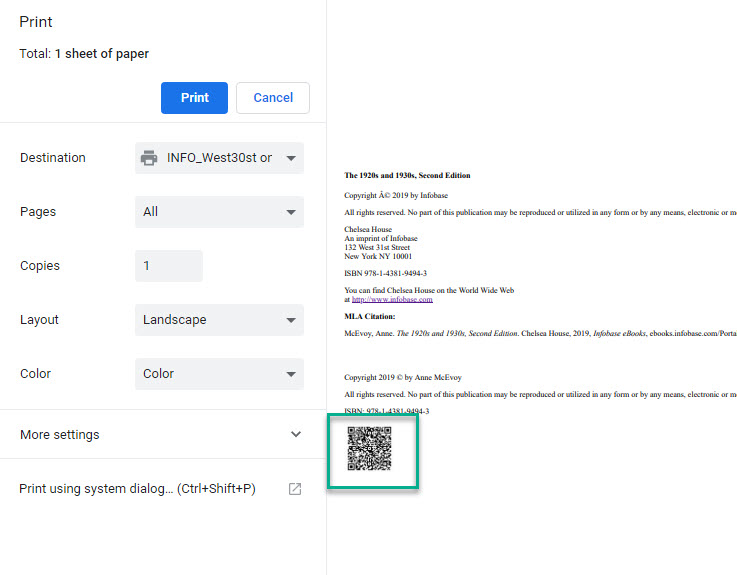This screenshot has width=737, height=575.
Task: Click the 'Copyright 2019 © by Anne McEvoy' line
Action: click(403, 377)
